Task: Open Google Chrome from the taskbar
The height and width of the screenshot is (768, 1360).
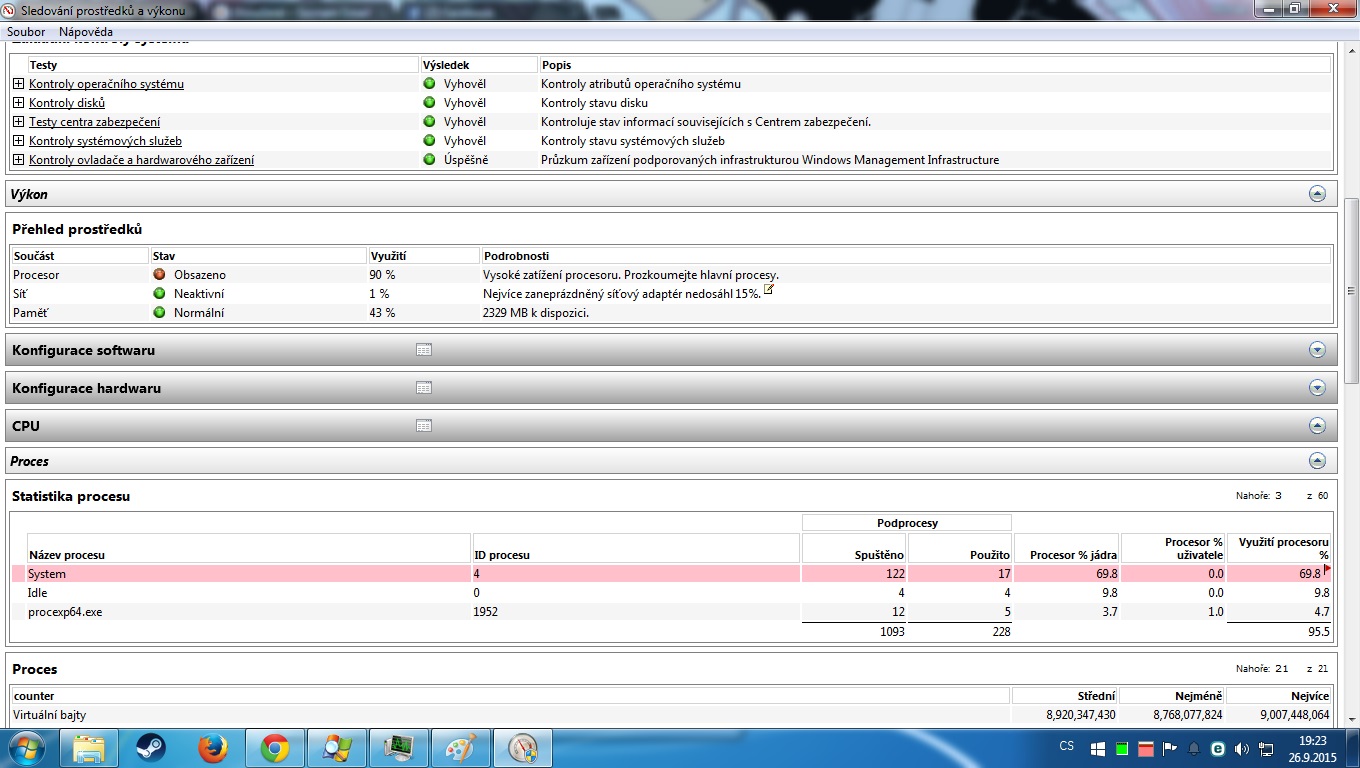Action: 275,748
